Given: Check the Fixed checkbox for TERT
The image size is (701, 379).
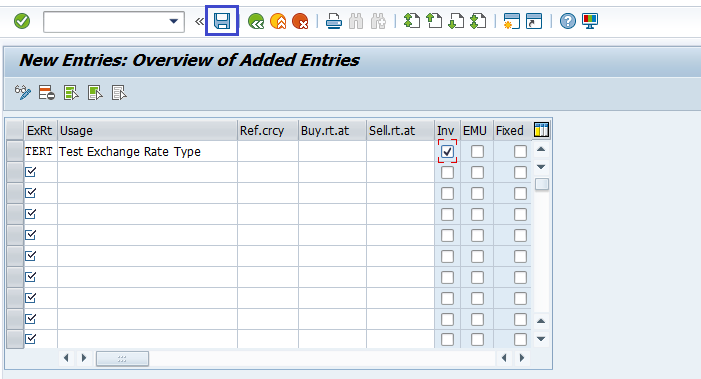Looking at the screenshot, I should tap(520, 152).
